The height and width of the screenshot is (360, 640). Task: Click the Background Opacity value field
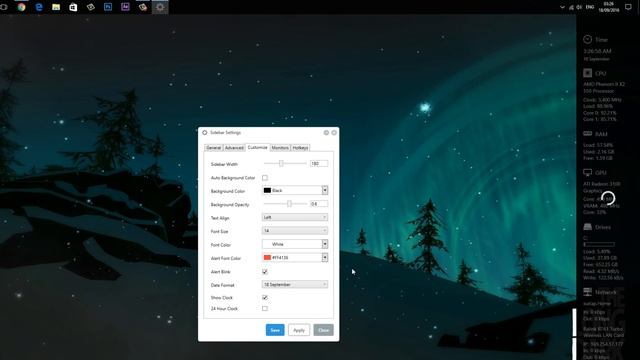tap(319, 204)
